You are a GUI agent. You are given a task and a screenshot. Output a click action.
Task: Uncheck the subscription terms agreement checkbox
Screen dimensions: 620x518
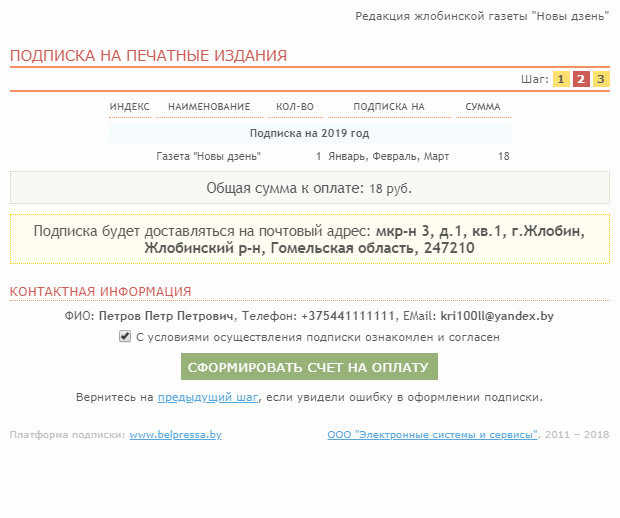[x=125, y=337]
